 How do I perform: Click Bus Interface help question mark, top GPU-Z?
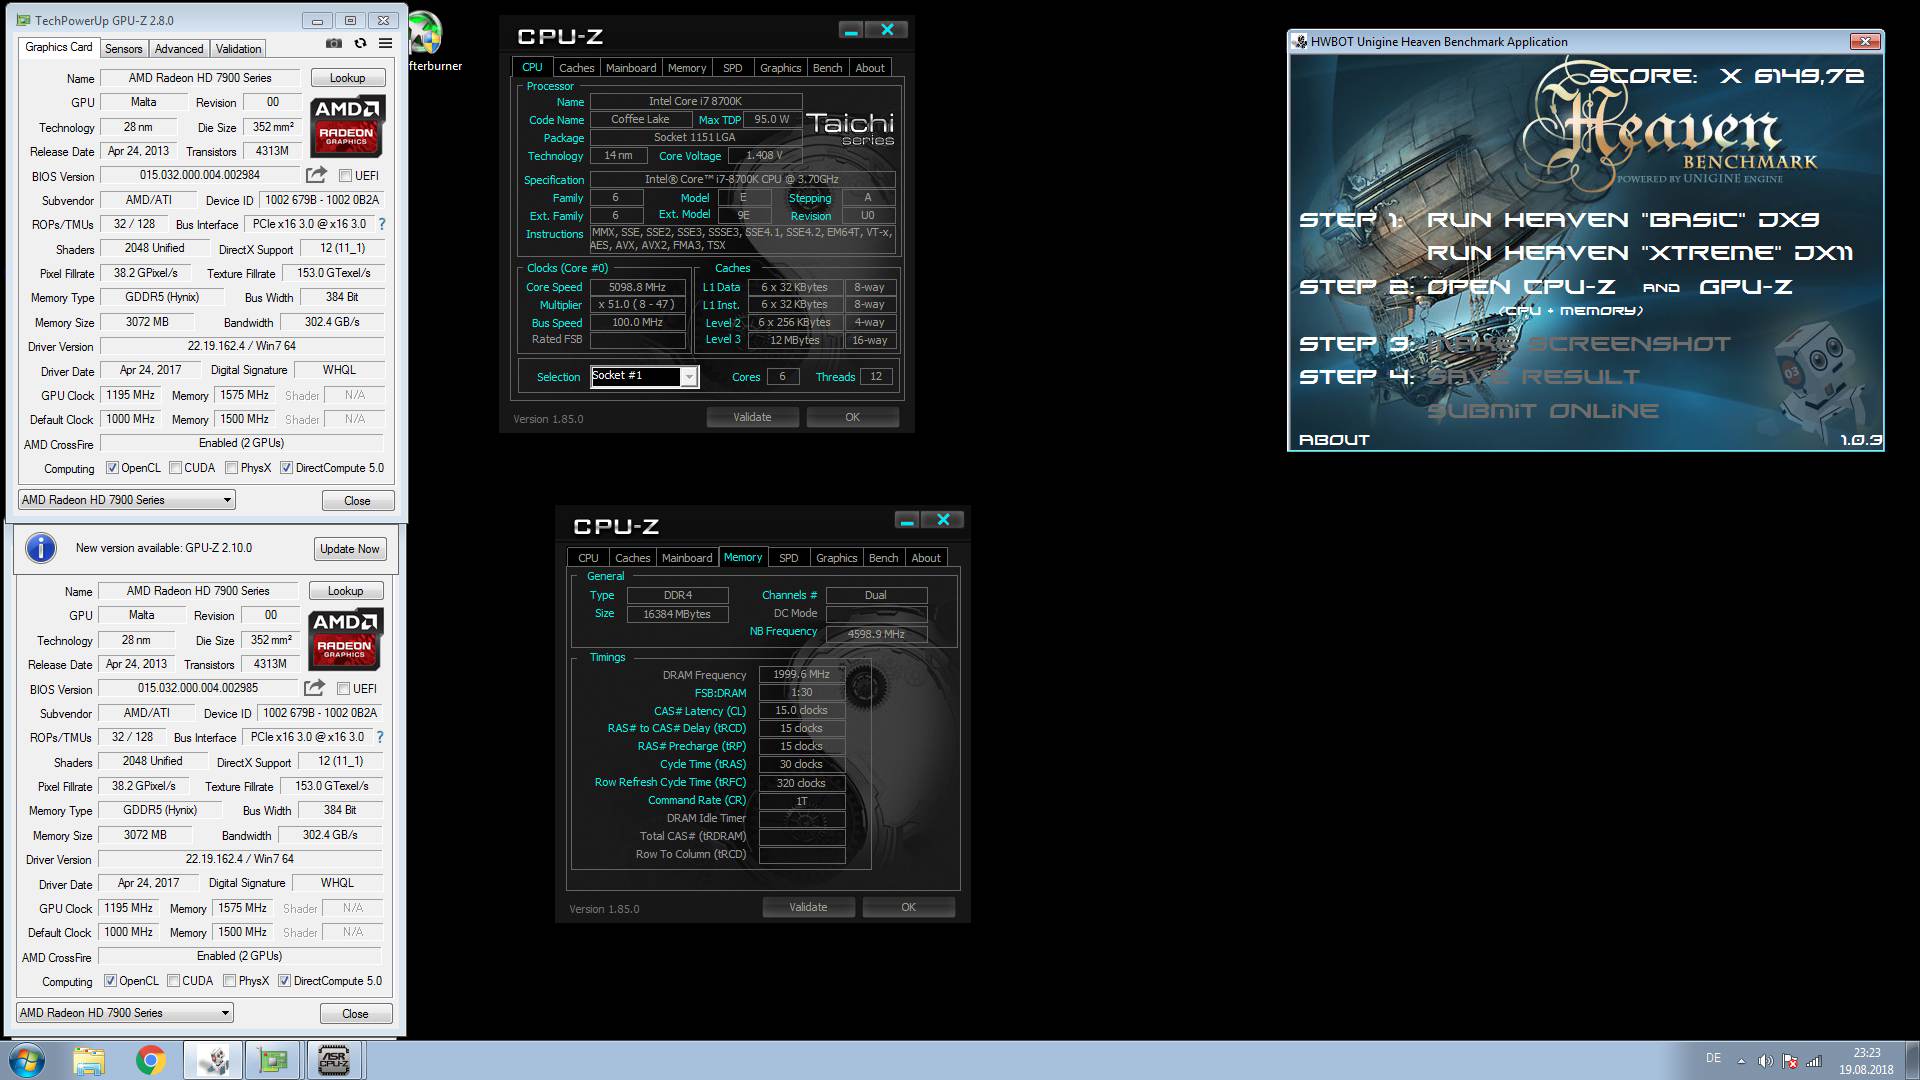click(381, 224)
